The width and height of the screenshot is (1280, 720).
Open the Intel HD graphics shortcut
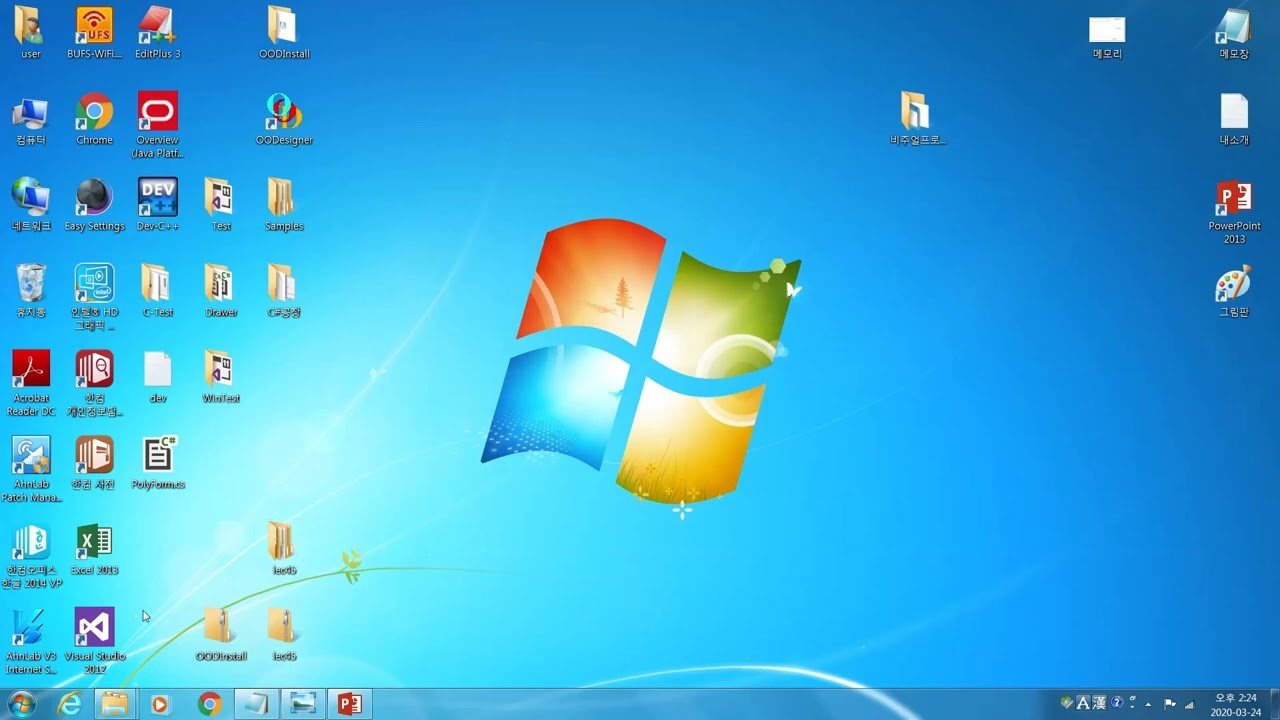pos(94,297)
